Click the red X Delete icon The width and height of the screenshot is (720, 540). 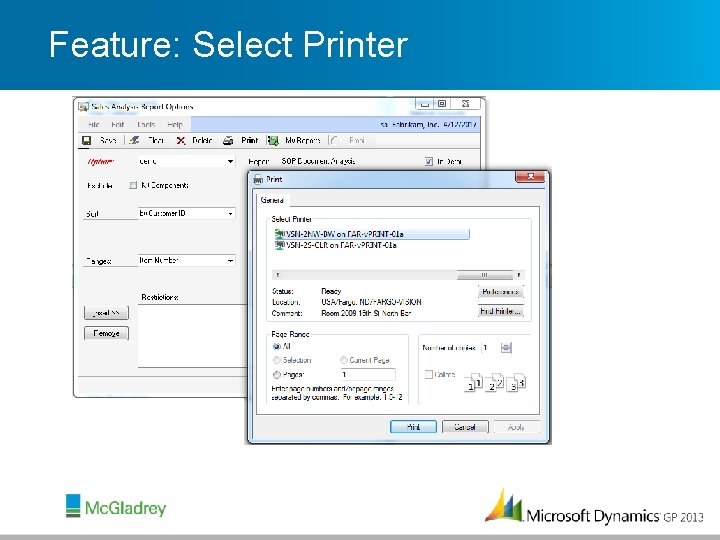click(181, 141)
